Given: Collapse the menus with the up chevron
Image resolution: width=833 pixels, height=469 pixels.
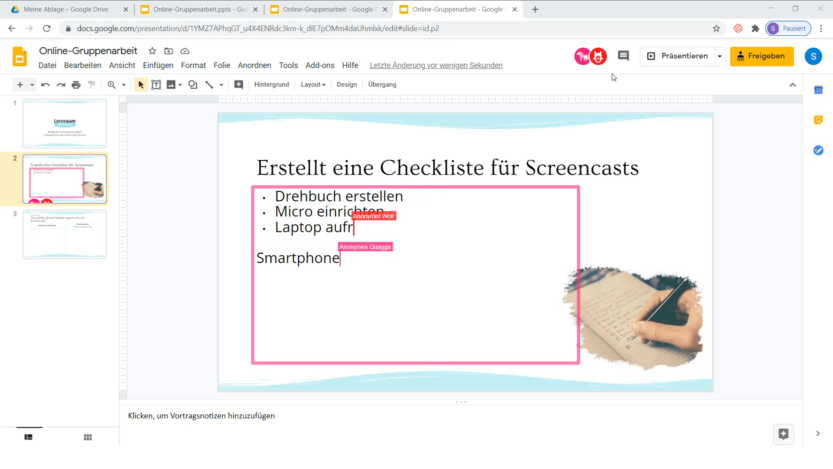Looking at the screenshot, I should pyautogui.click(x=793, y=84).
